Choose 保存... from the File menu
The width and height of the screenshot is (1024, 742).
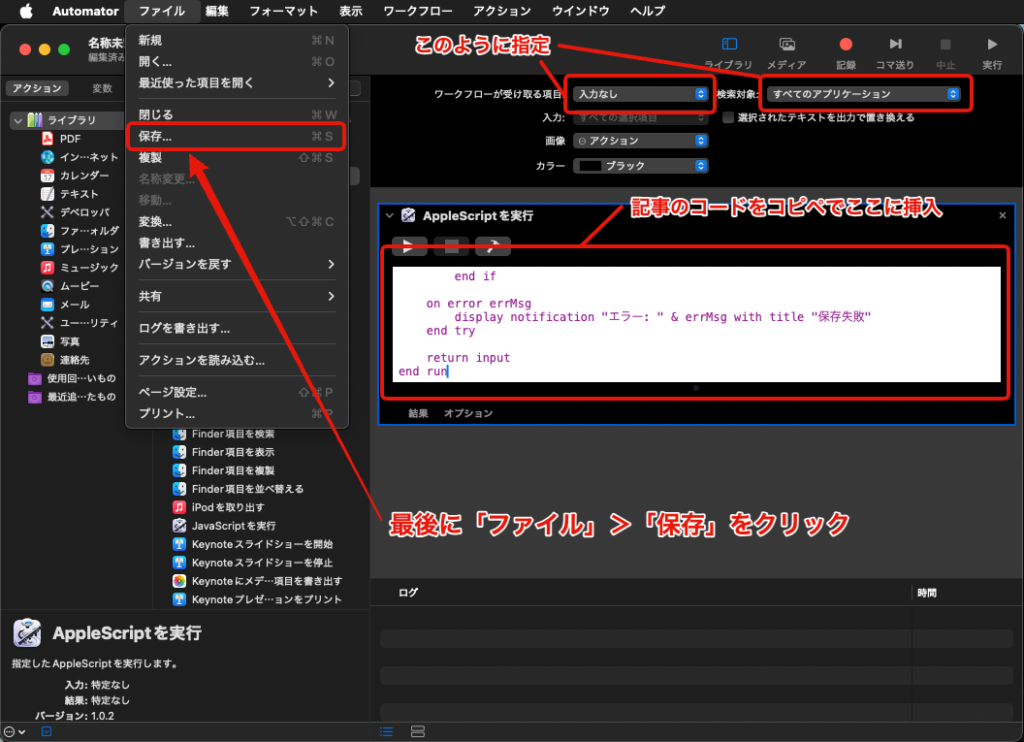pyautogui.click(x=156, y=135)
